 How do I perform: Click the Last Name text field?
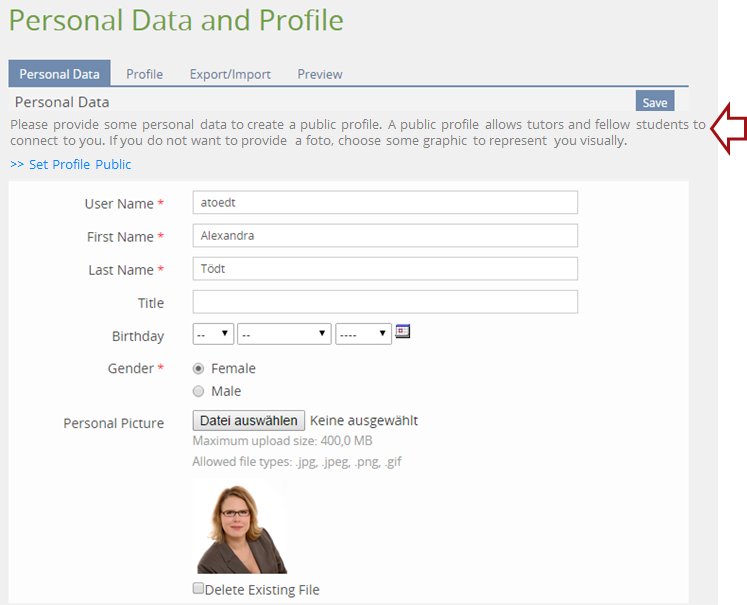[x=385, y=269]
